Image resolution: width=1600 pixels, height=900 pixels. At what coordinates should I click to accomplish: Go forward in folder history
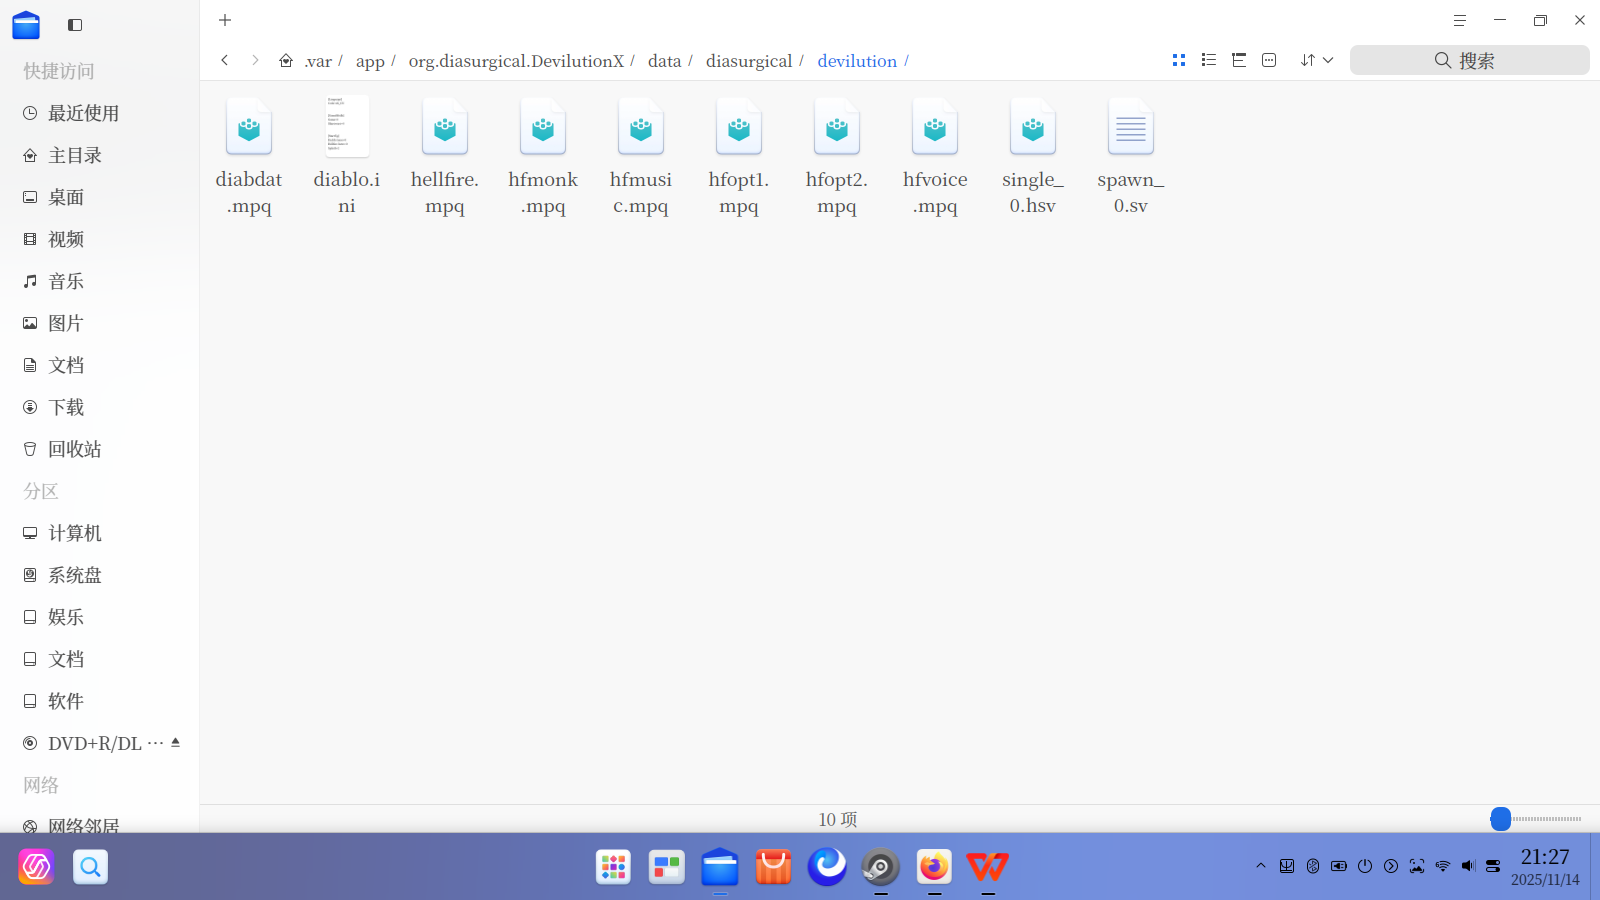(x=255, y=60)
